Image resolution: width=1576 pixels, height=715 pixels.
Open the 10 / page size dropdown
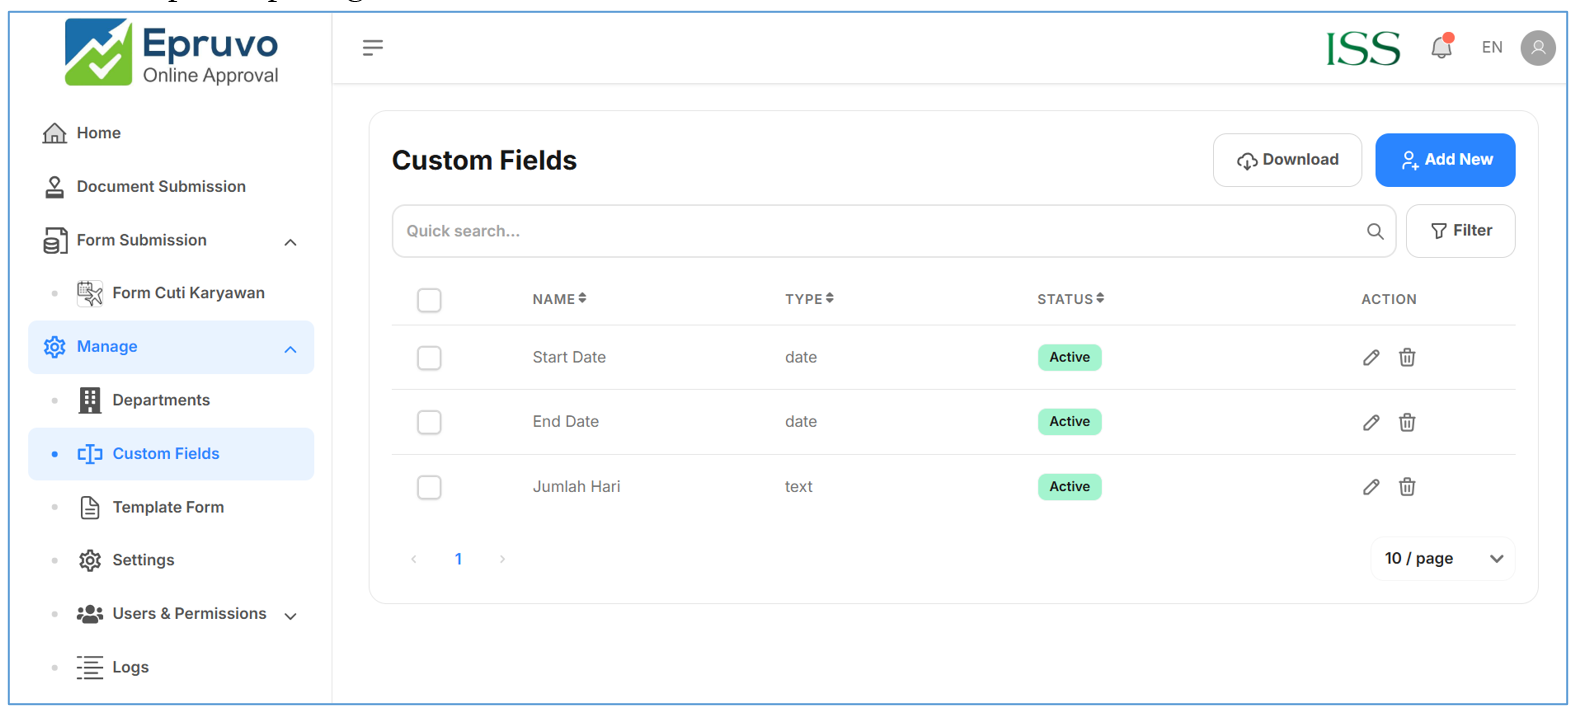1442,559
